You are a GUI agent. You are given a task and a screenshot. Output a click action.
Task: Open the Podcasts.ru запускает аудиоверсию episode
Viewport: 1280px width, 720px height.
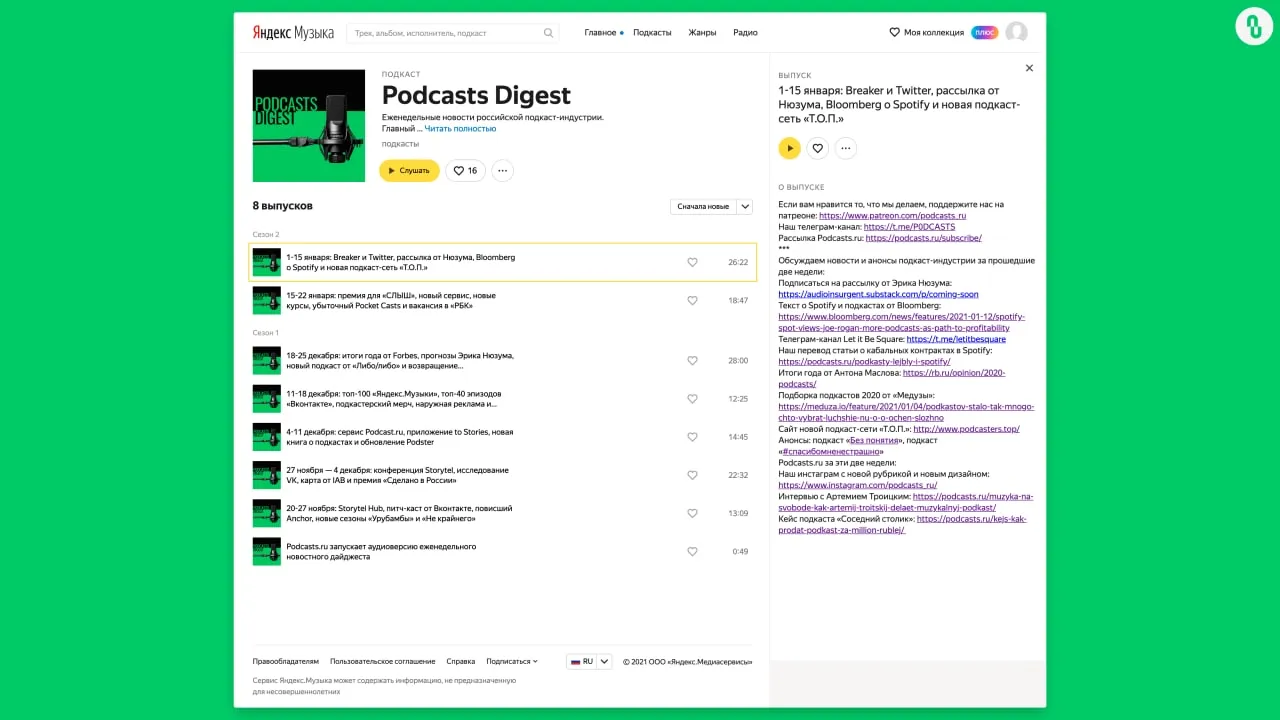503,551
